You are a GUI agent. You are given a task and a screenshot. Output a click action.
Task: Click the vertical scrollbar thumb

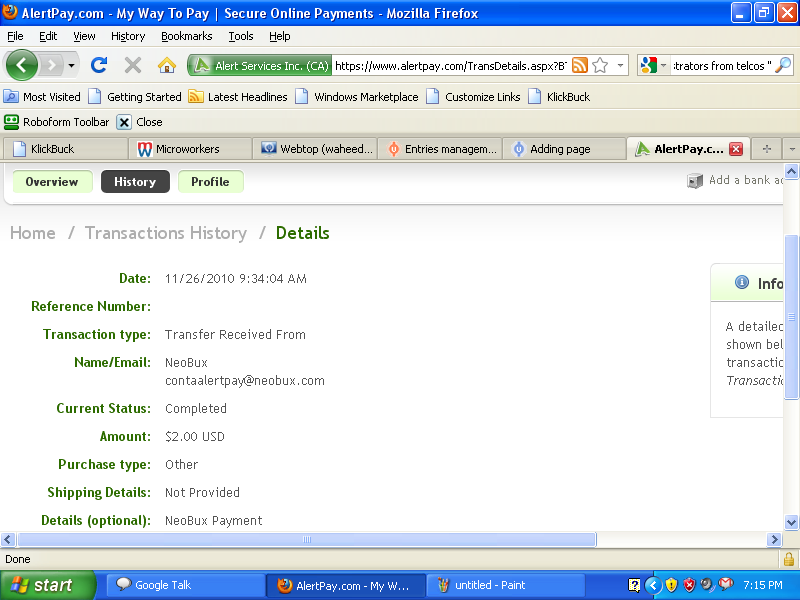pyautogui.click(x=791, y=316)
